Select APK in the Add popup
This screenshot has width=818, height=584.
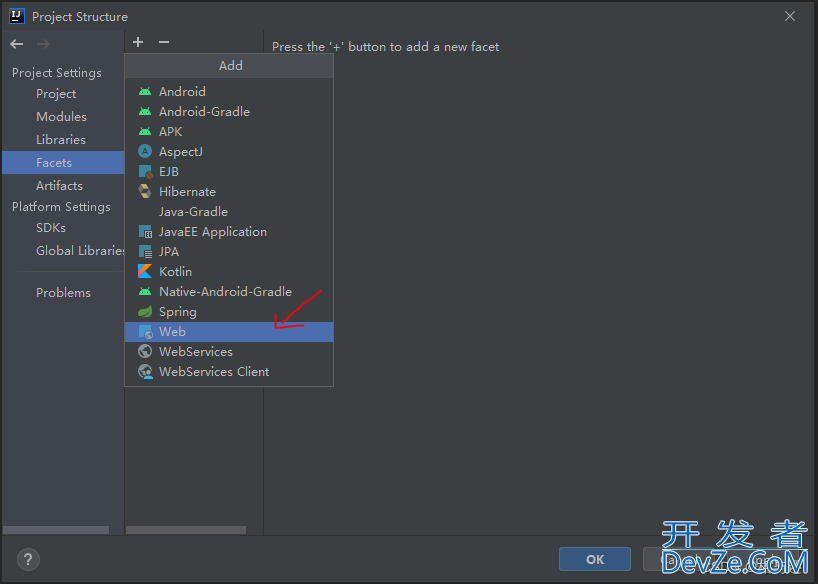[x=229, y=132]
